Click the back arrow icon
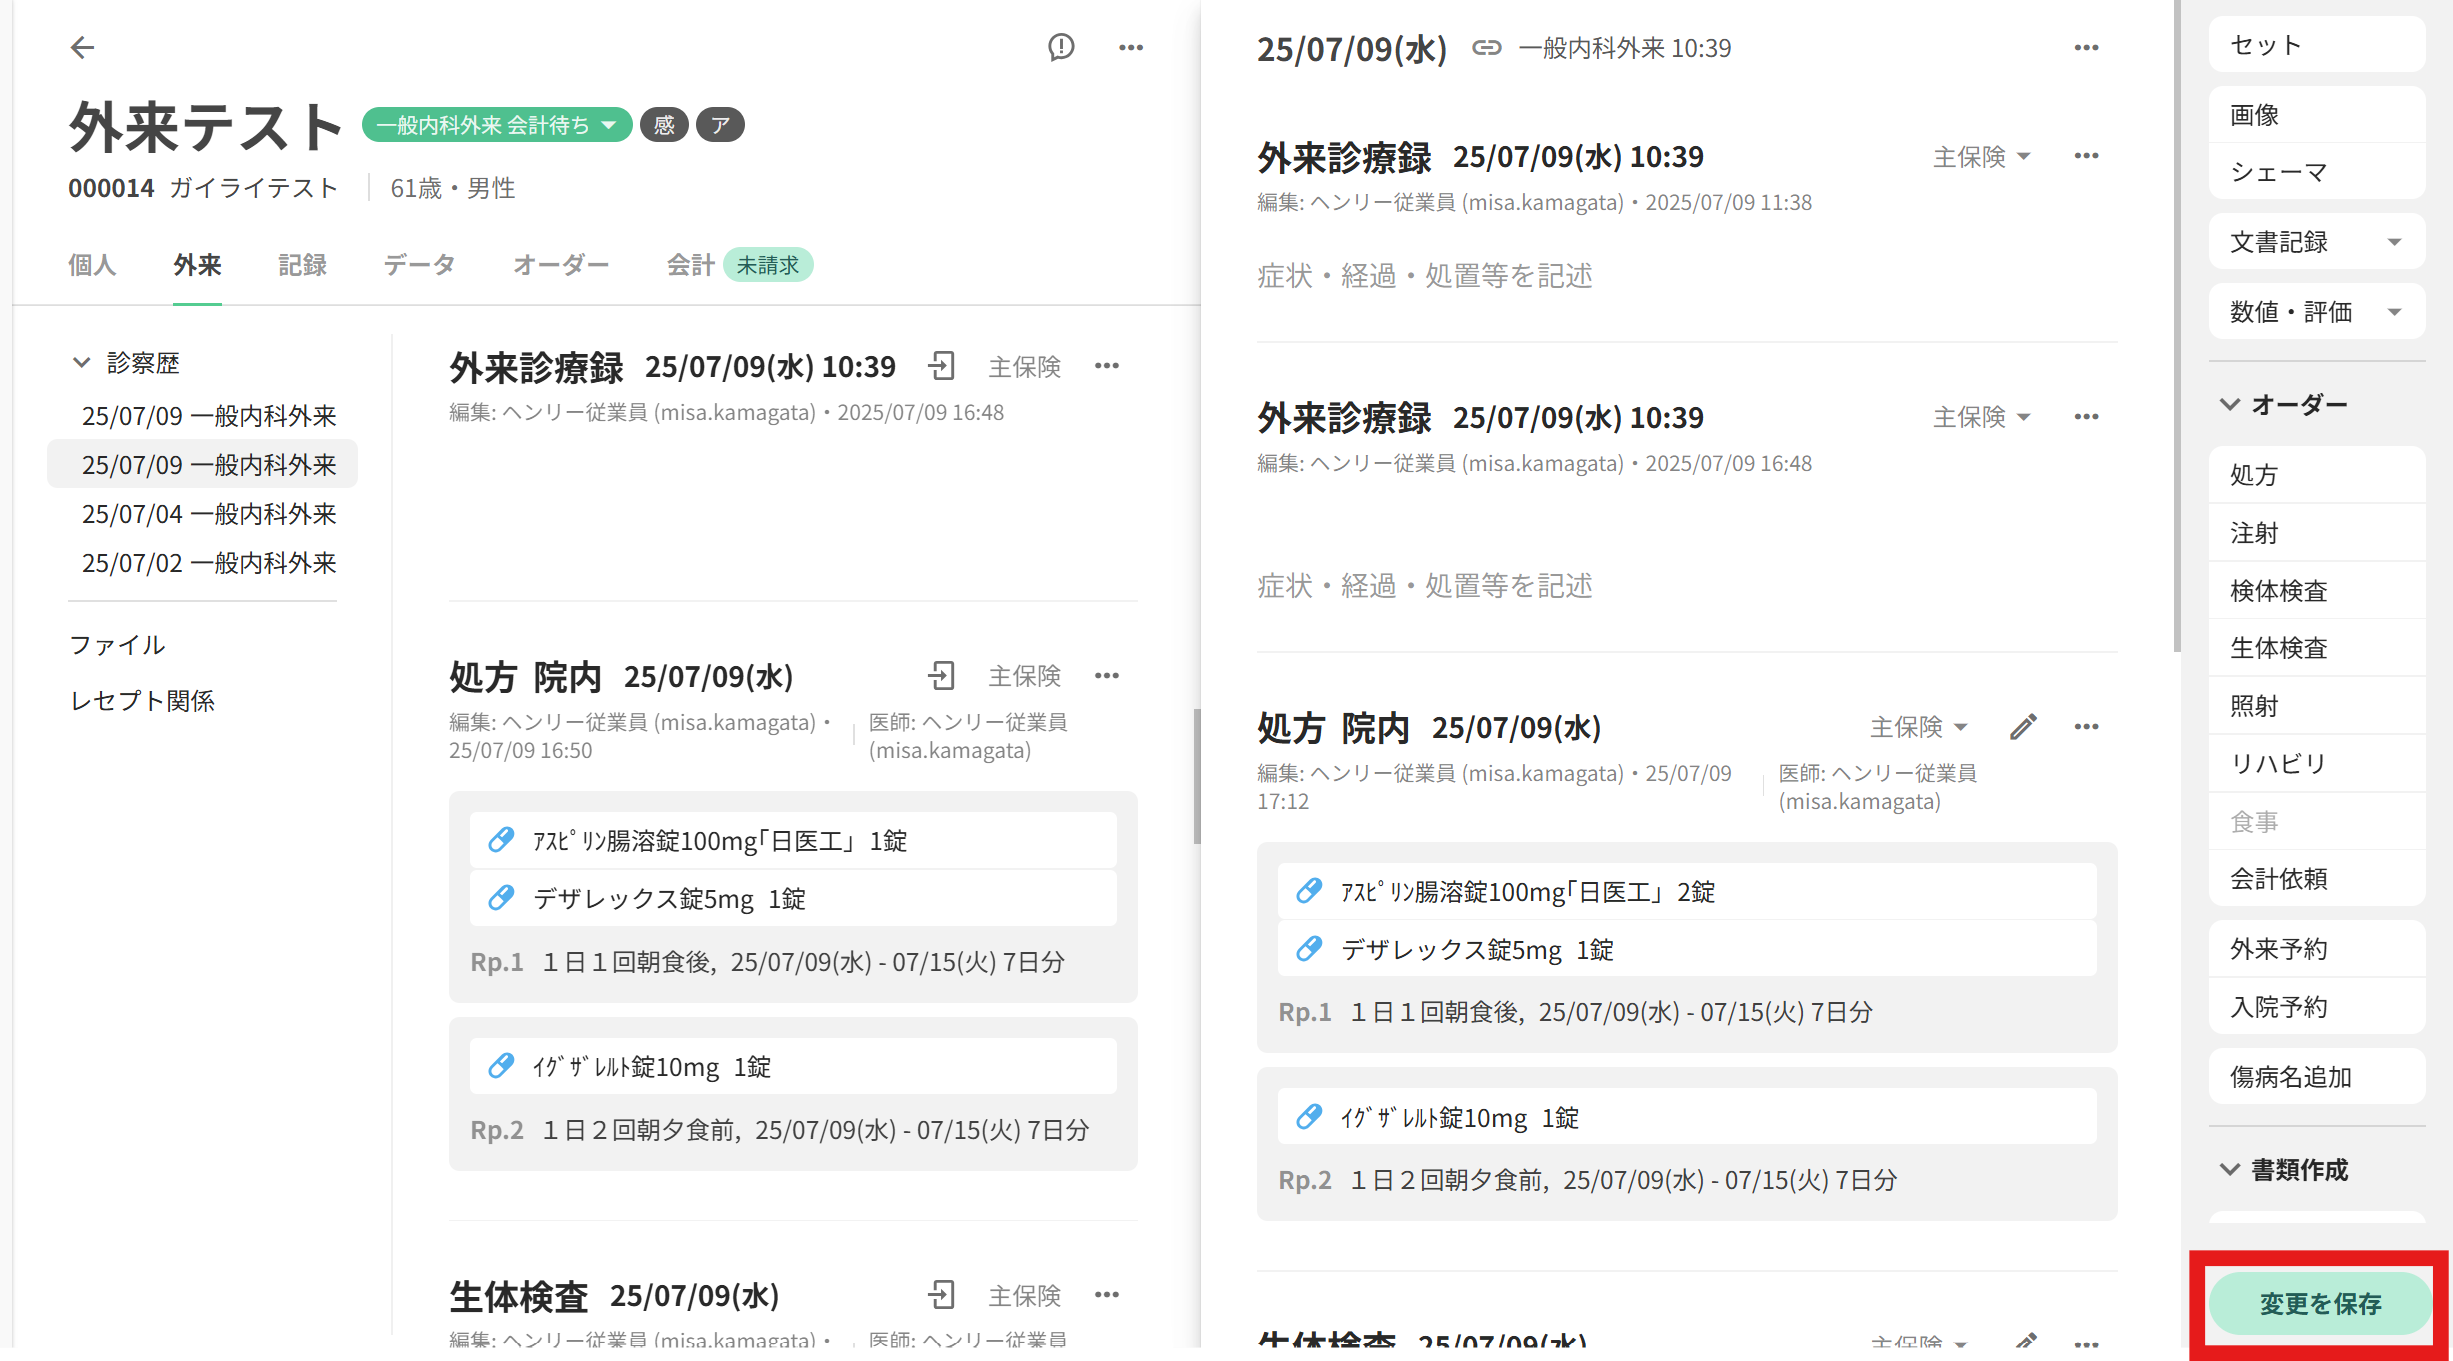The width and height of the screenshot is (2453, 1361). coord(82,47)
